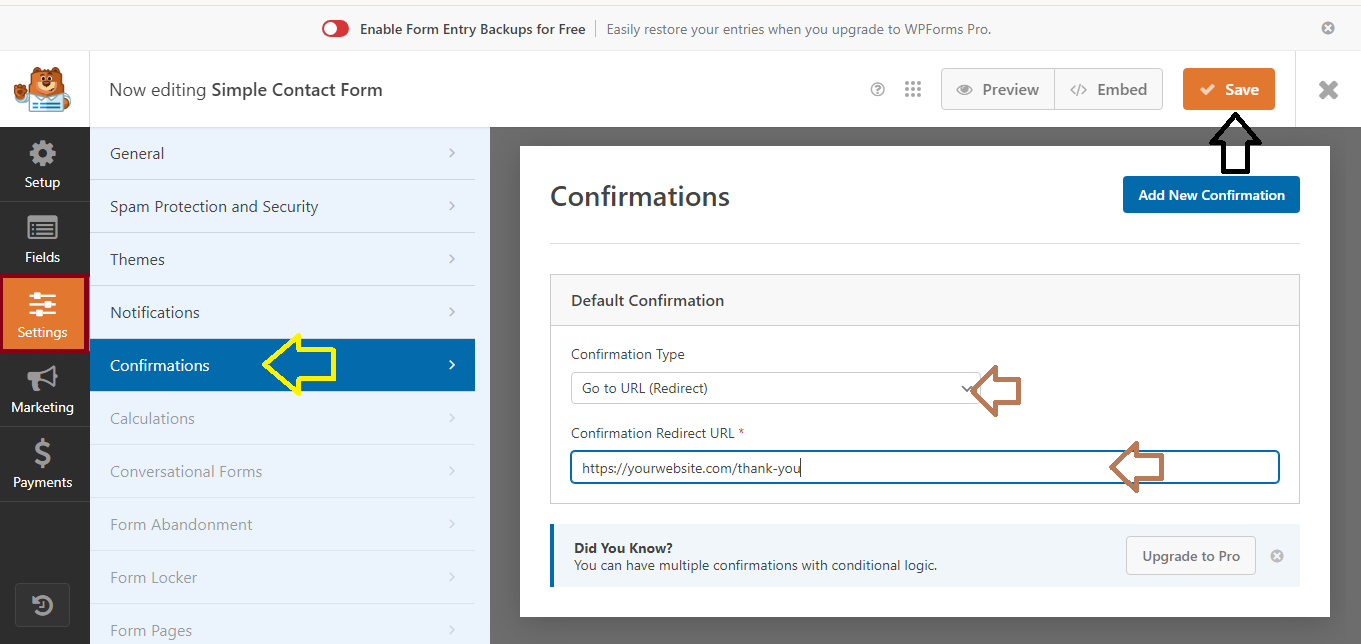
Task: Click the WPForms bear mascot logo
Action: pyautogui.click(x=42, y=90)
